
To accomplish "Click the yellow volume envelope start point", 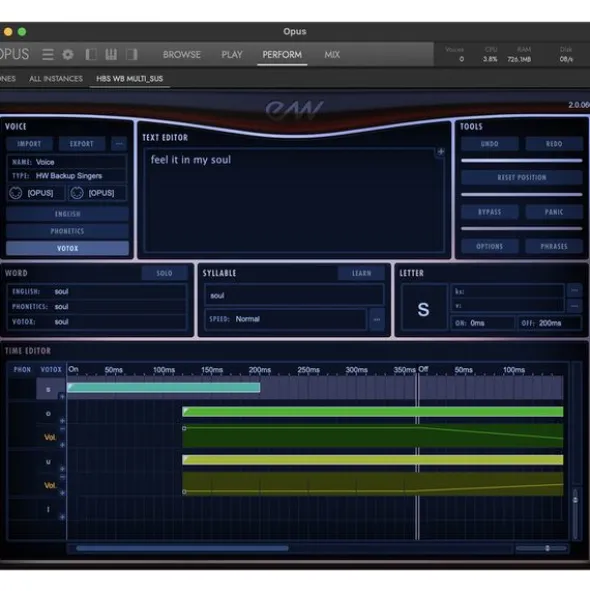I will pos(184,491).
